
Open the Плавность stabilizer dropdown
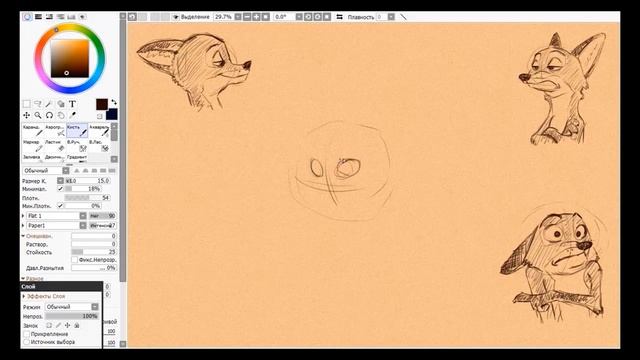(x=391, y=17)
